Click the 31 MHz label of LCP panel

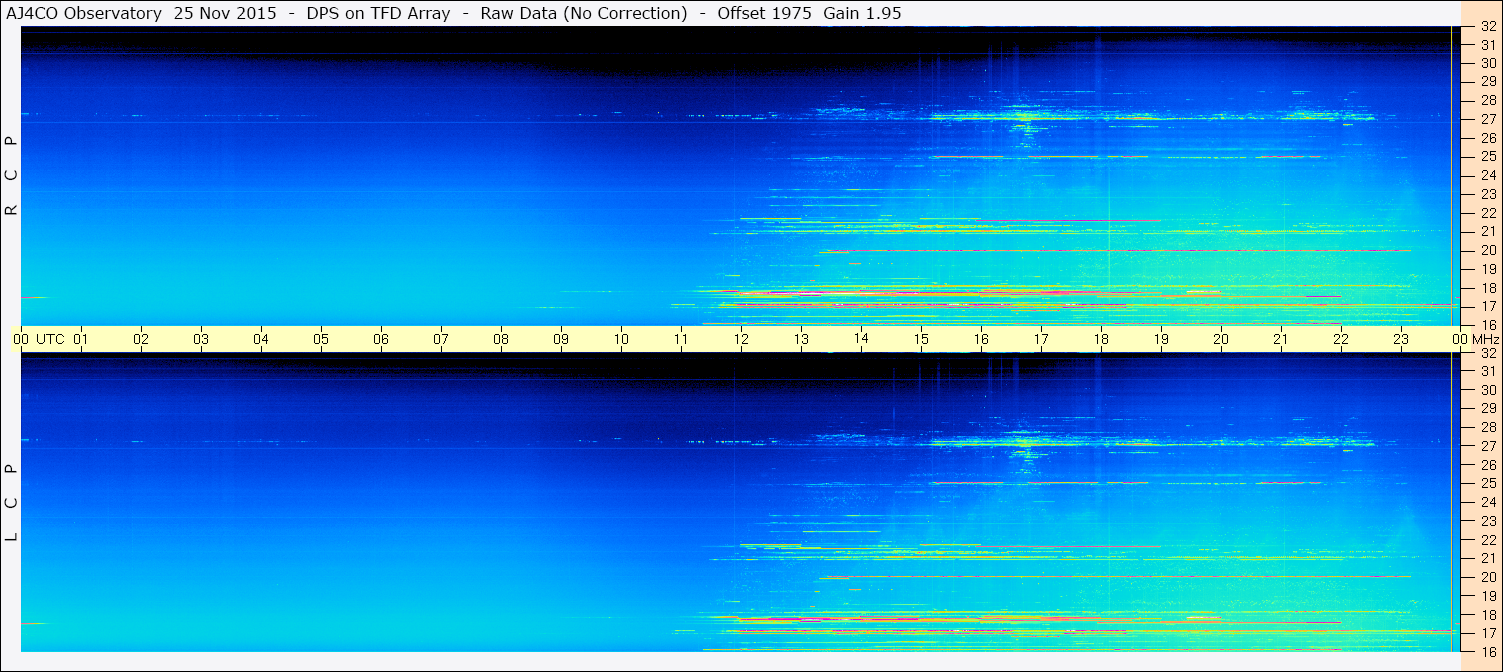tap(1487, 371)
